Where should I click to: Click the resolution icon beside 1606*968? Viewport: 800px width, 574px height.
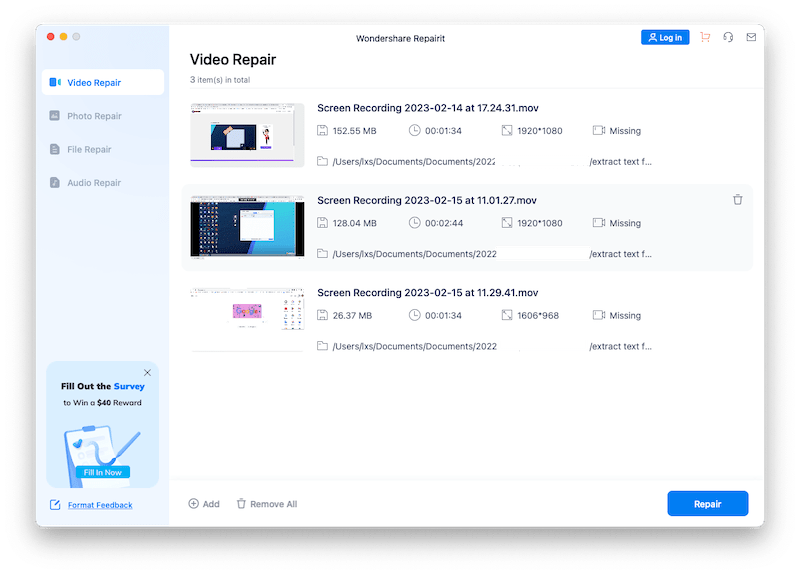507,315
